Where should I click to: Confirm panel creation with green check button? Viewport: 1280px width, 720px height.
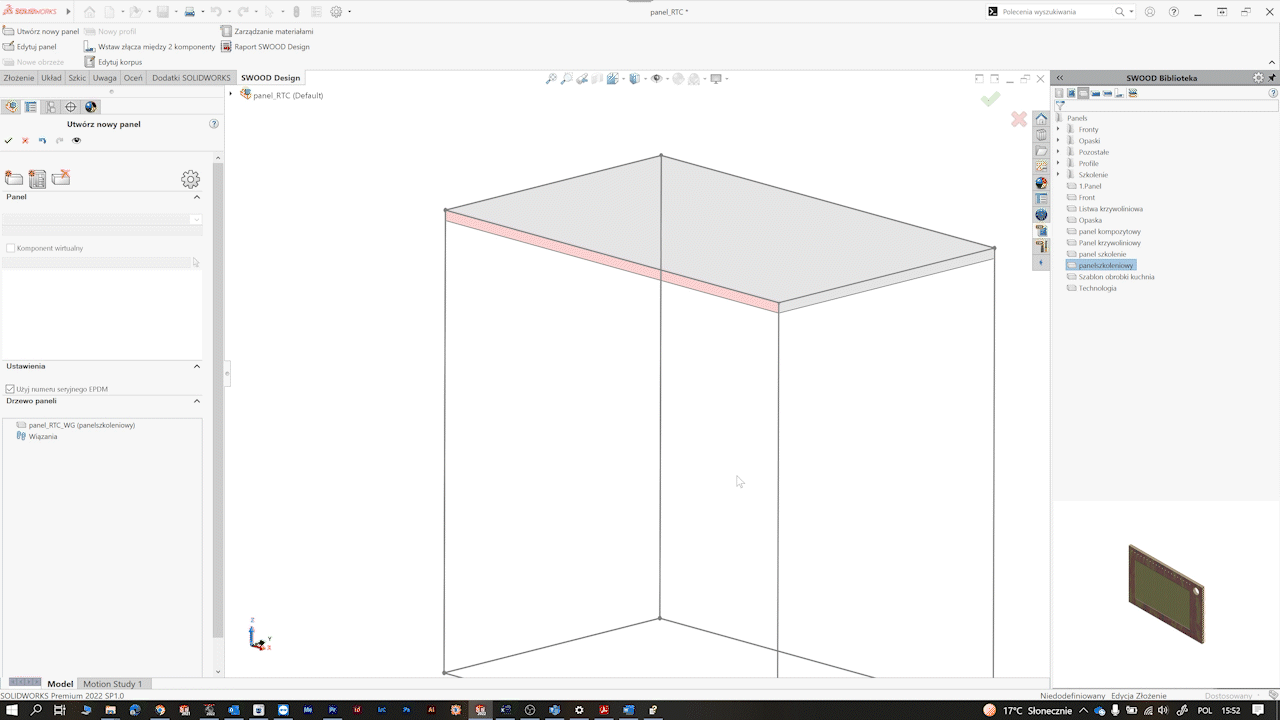(991, 98)
